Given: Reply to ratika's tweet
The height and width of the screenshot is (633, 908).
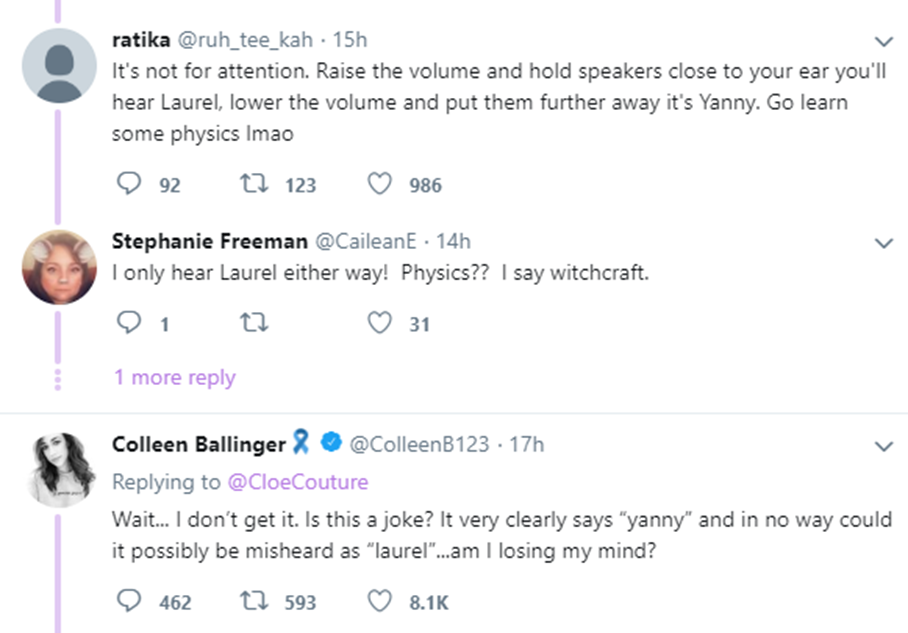Looking at the screenshot, I should (129, 184).
